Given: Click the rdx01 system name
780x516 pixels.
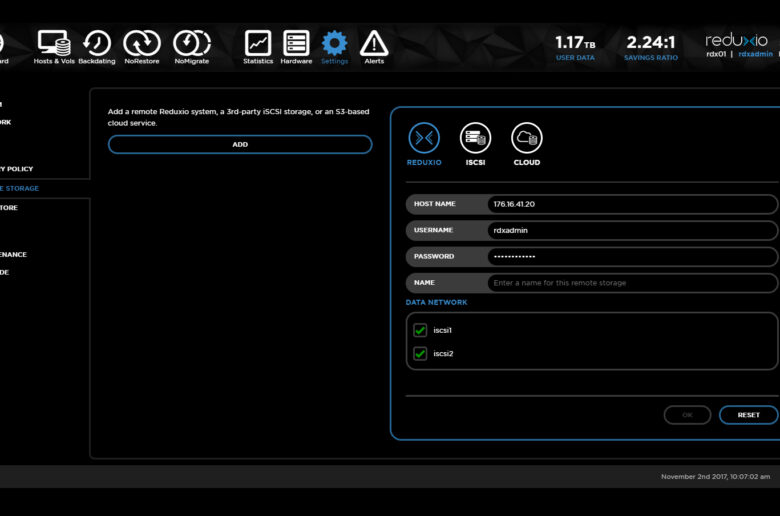Looking at the screenshot, I should pos(716,54).
